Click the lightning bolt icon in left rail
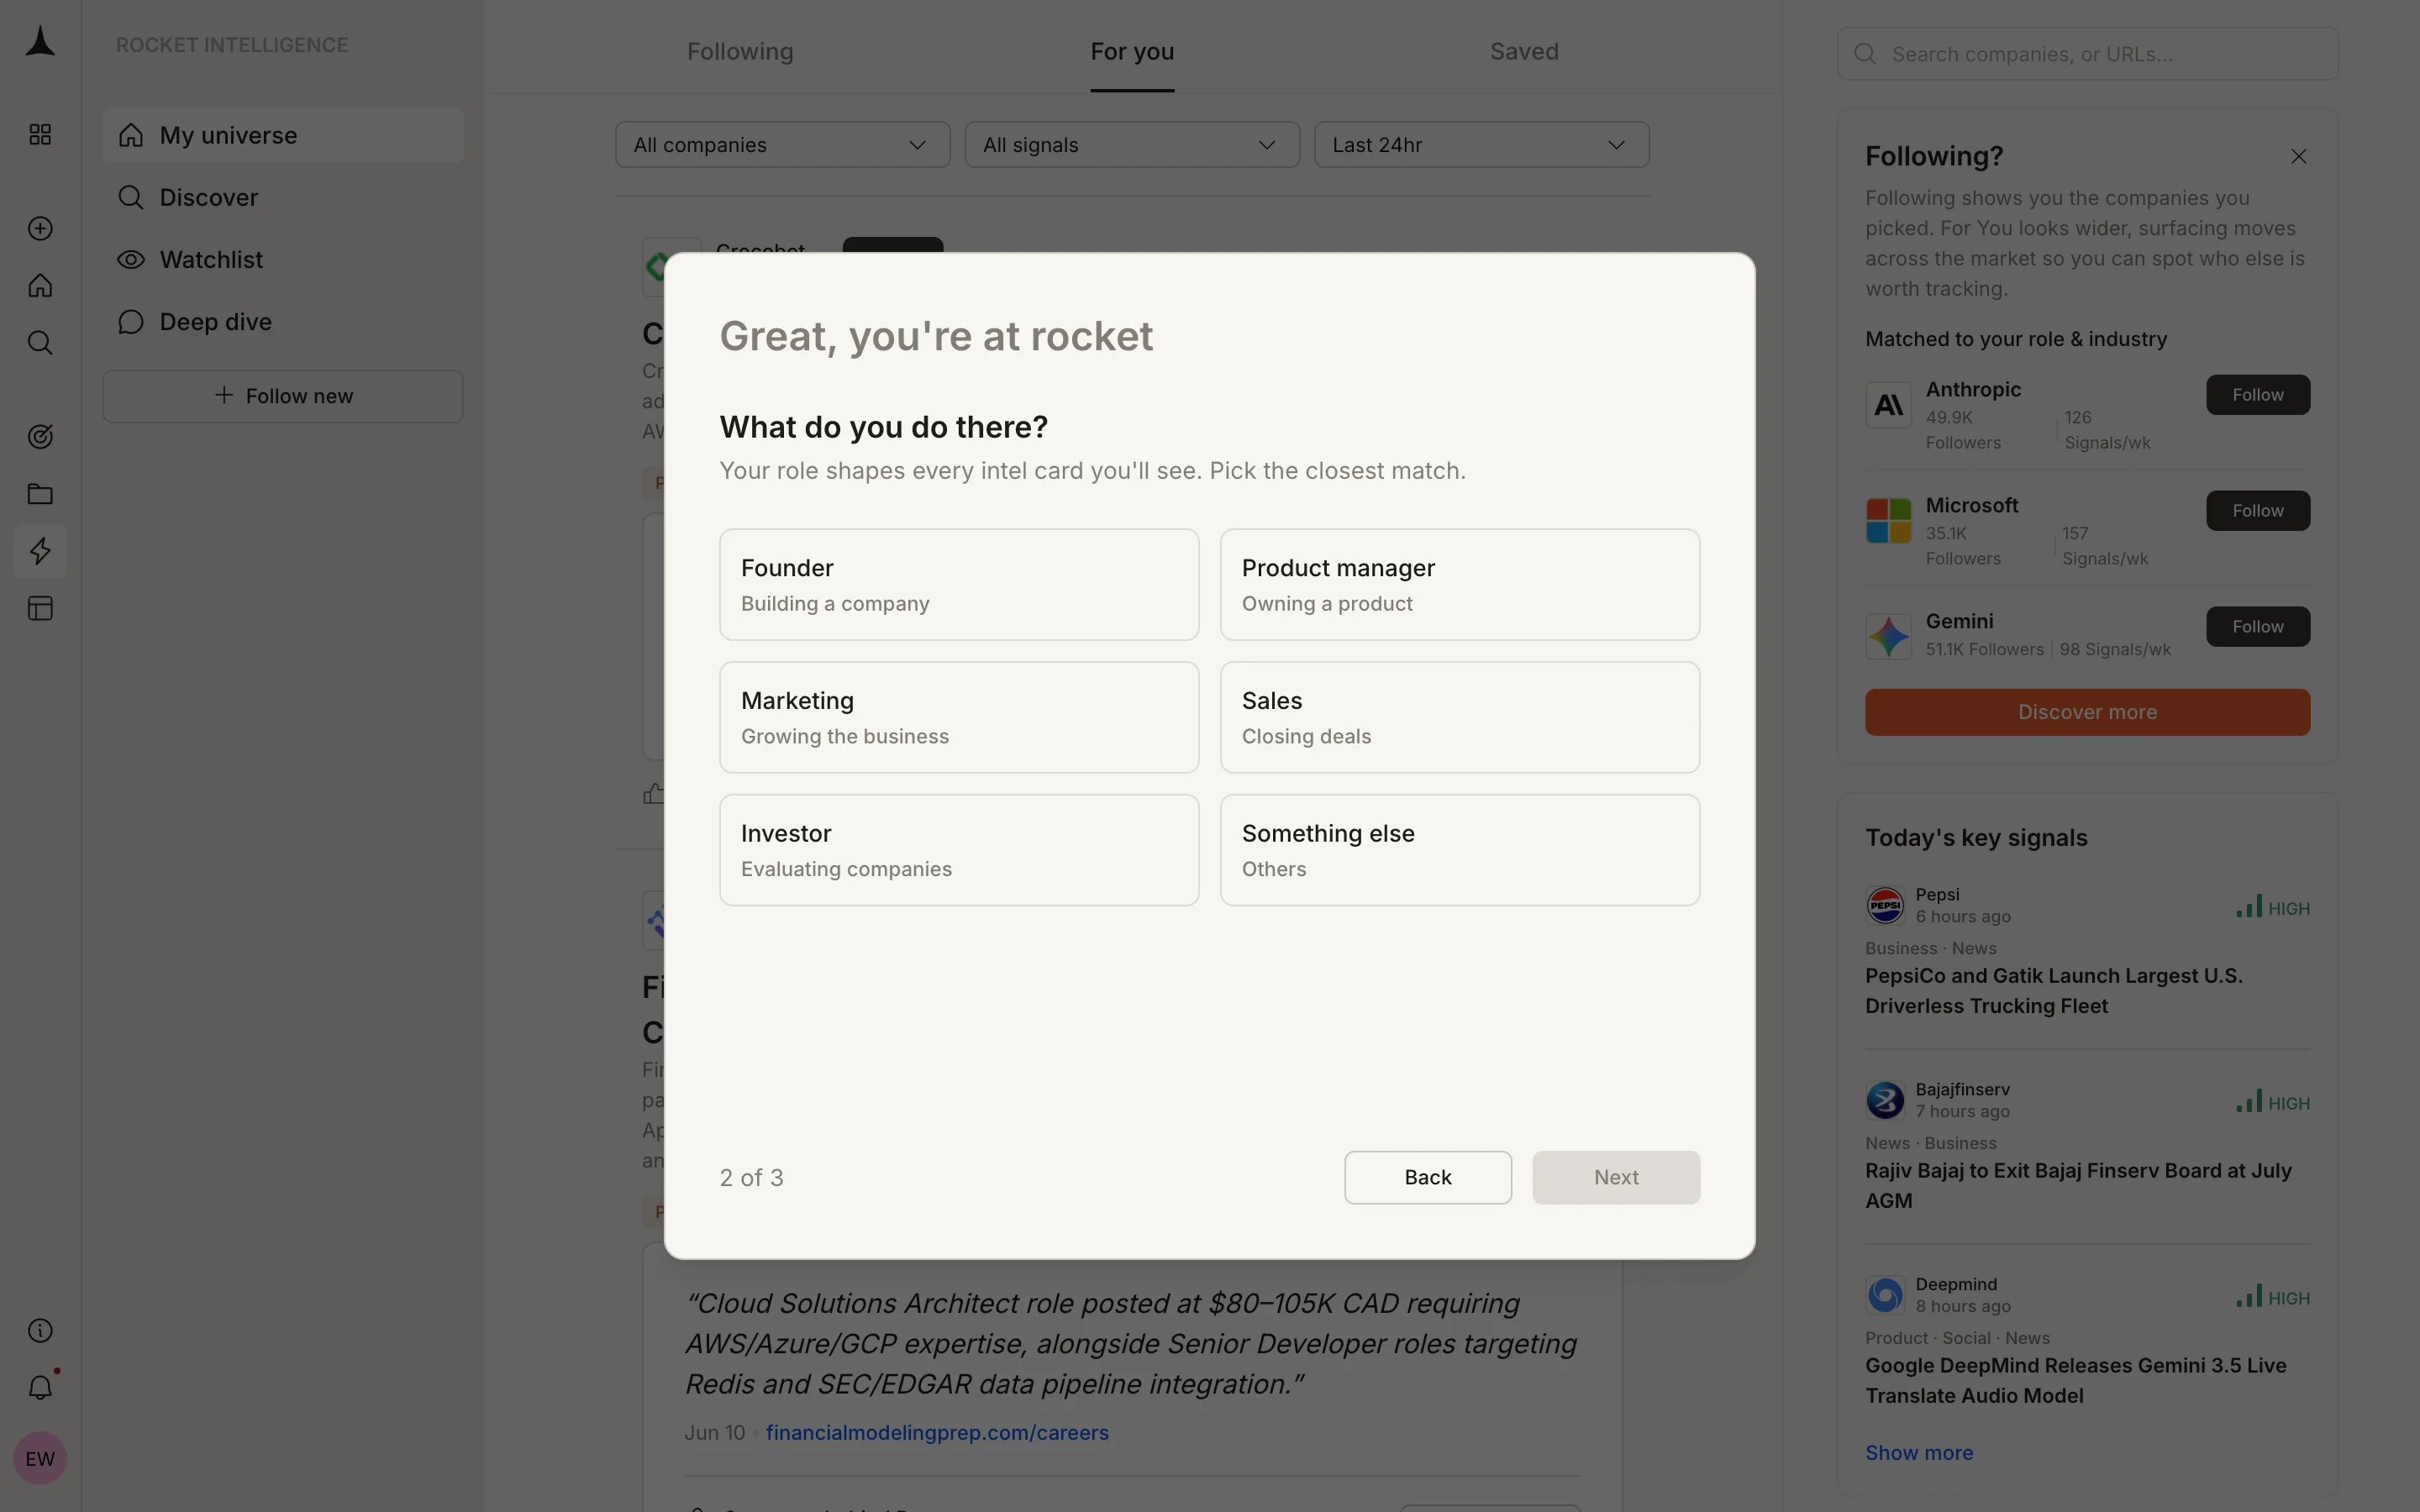Image resolution: width=2420 pixels, height=1512 pixels. tap(40, 551)
